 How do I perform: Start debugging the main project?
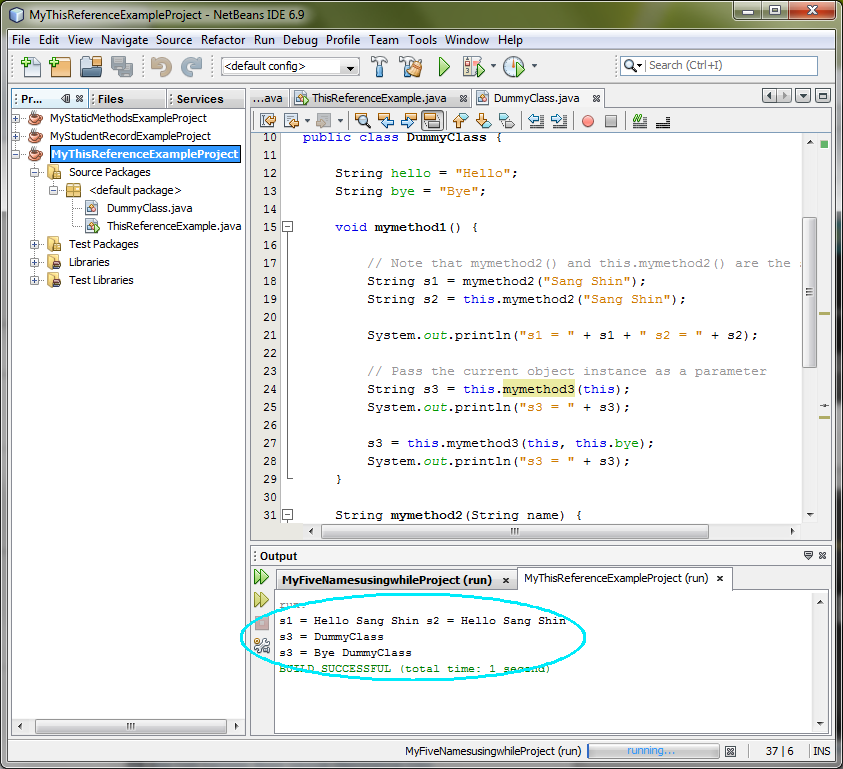tap(473, 66)
